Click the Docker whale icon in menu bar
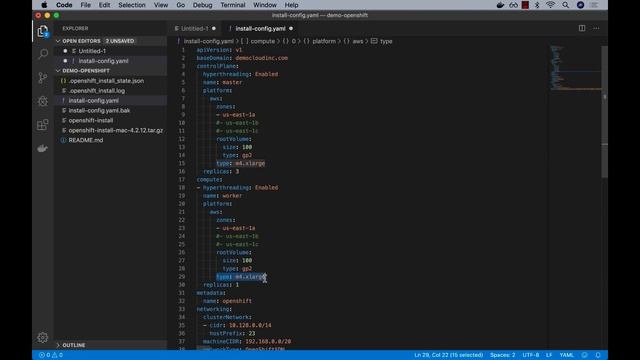The height and width of the screenshot is (360, 640). coord(500,5)
